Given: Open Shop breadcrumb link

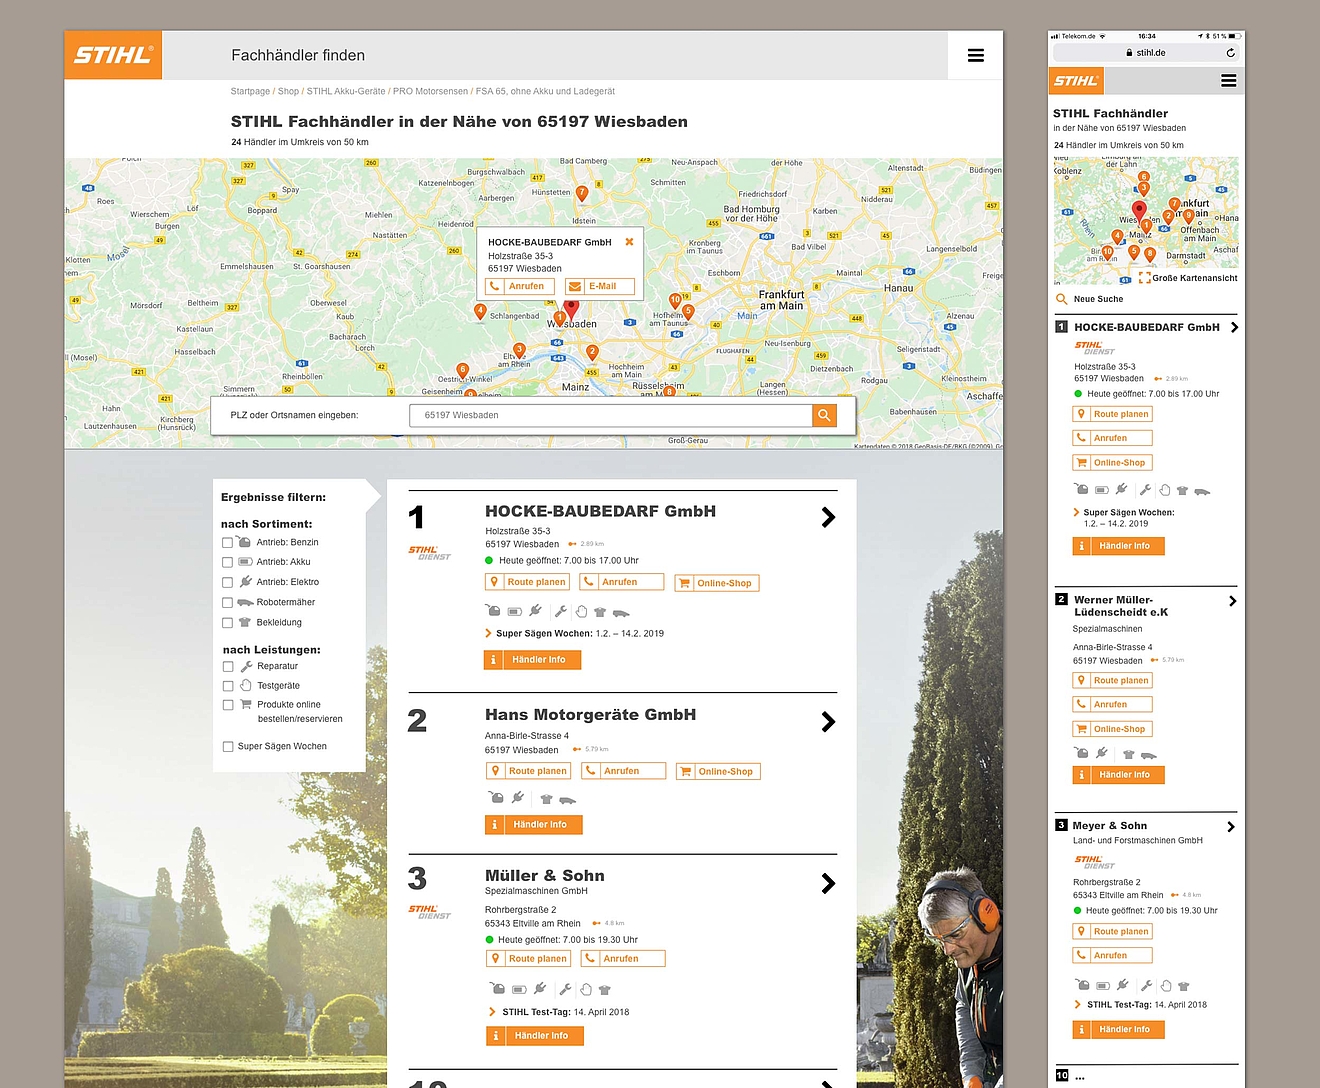Looking at the screenshot, I should [x=288, y=91].
